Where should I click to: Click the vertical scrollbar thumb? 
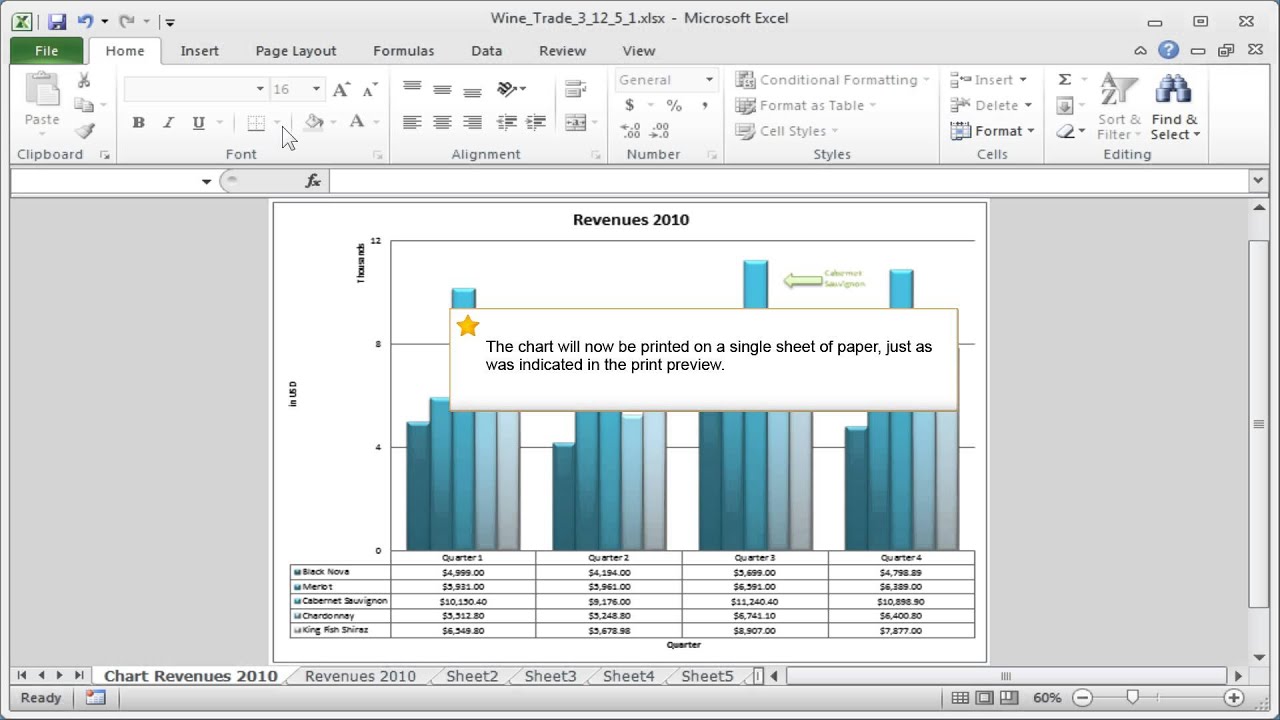coord(1259,424)
